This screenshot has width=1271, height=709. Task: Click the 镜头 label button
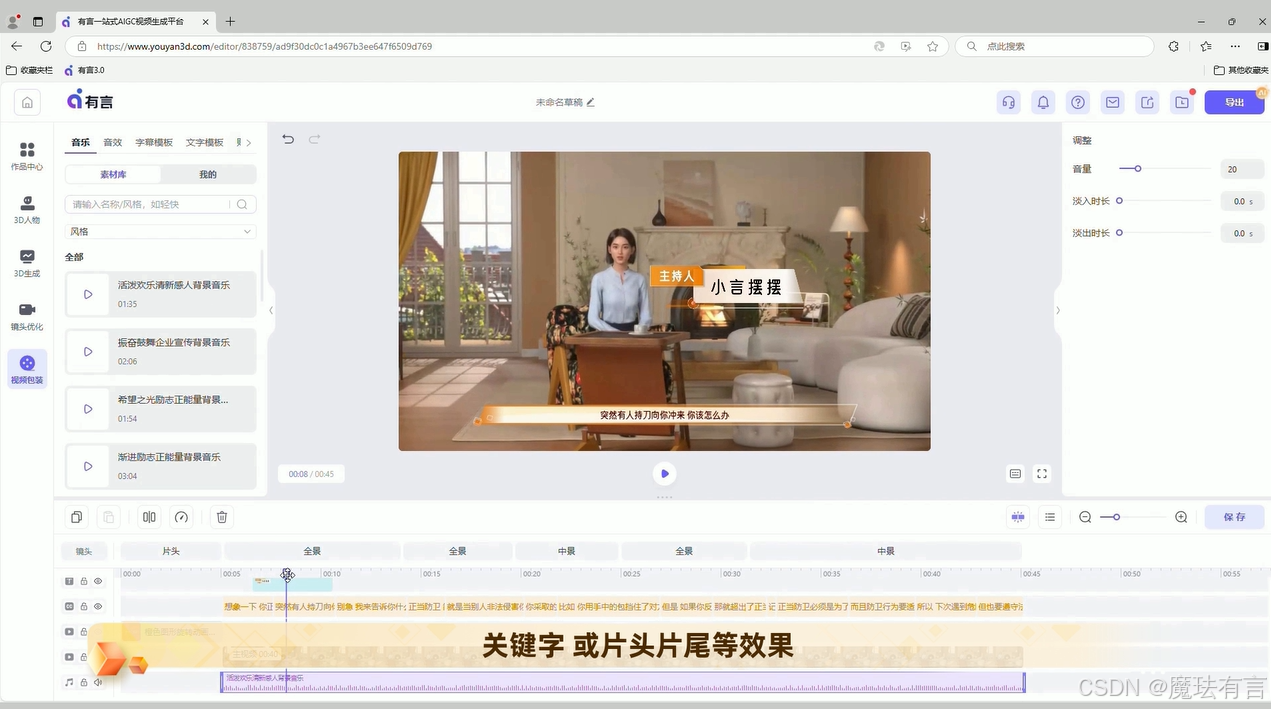pos(84,551)
